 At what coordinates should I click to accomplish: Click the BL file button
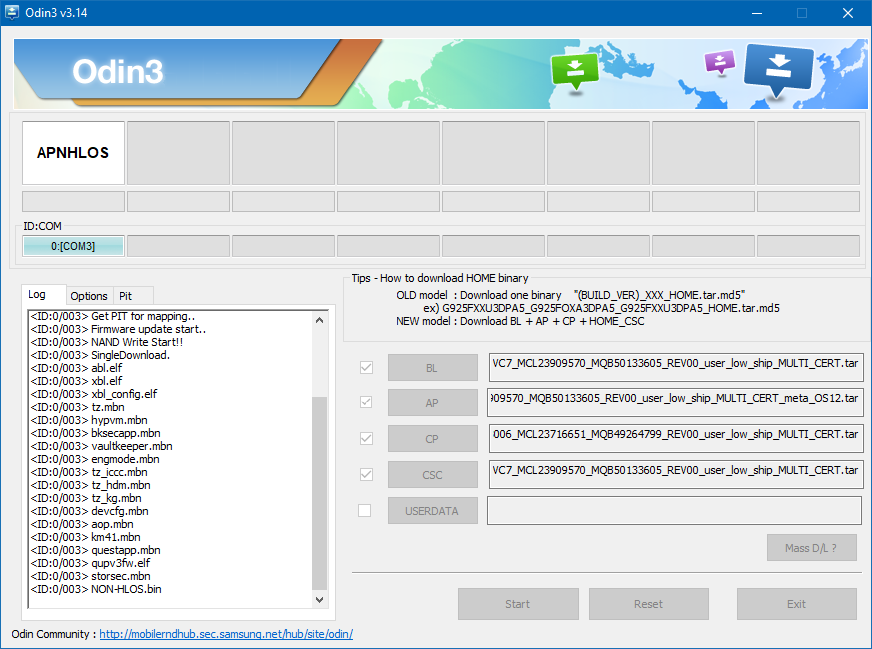coord(433,368)
